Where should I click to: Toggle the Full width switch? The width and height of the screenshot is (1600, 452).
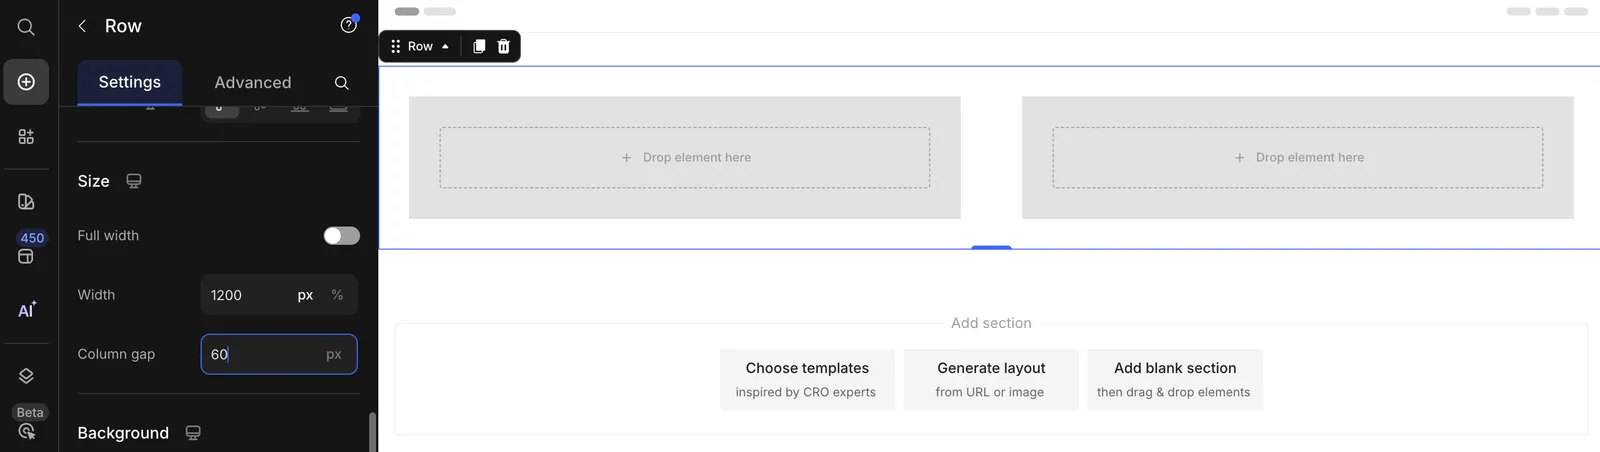coord(341,236)
